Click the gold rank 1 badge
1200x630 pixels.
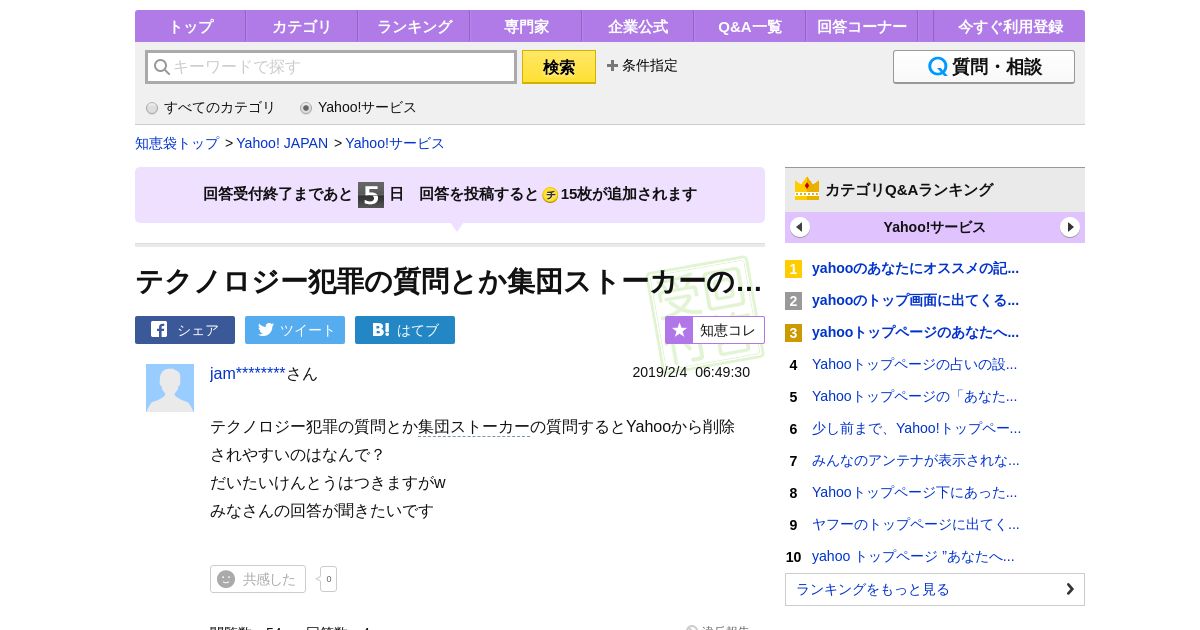point(793,269)
